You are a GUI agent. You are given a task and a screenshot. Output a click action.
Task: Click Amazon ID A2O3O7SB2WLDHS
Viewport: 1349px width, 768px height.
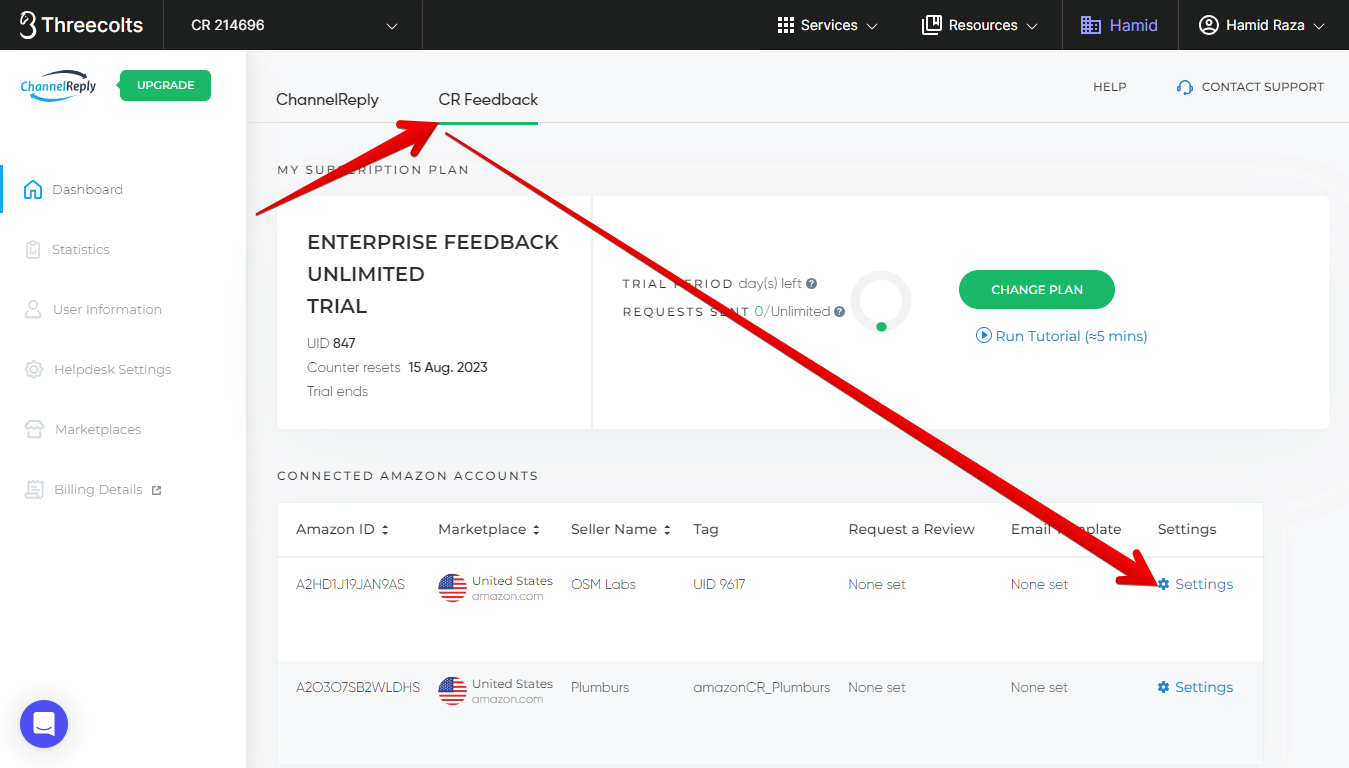(x=358, y=687)
